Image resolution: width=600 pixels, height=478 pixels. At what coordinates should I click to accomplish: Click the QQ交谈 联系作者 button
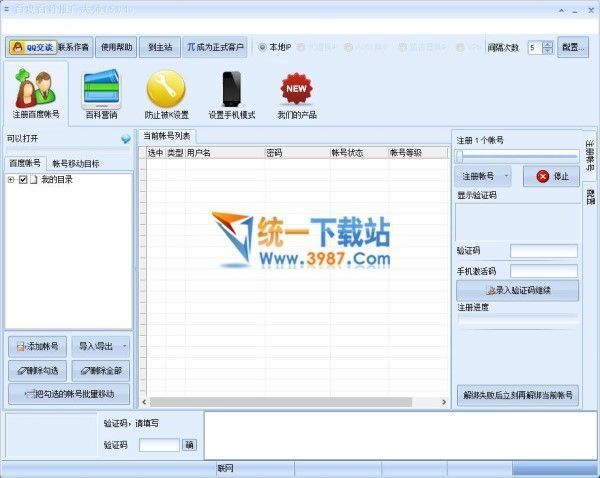pos(49,47)
